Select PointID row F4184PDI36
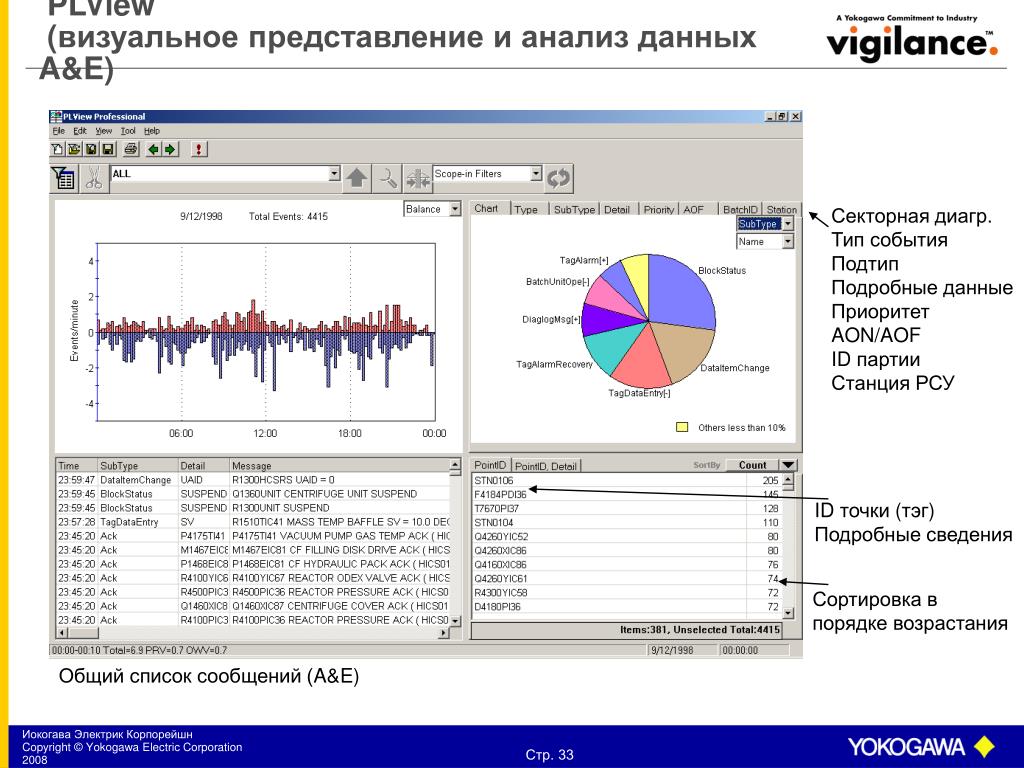The width and height of the screenshot is (1024, 768). click(x=626, y=494)
